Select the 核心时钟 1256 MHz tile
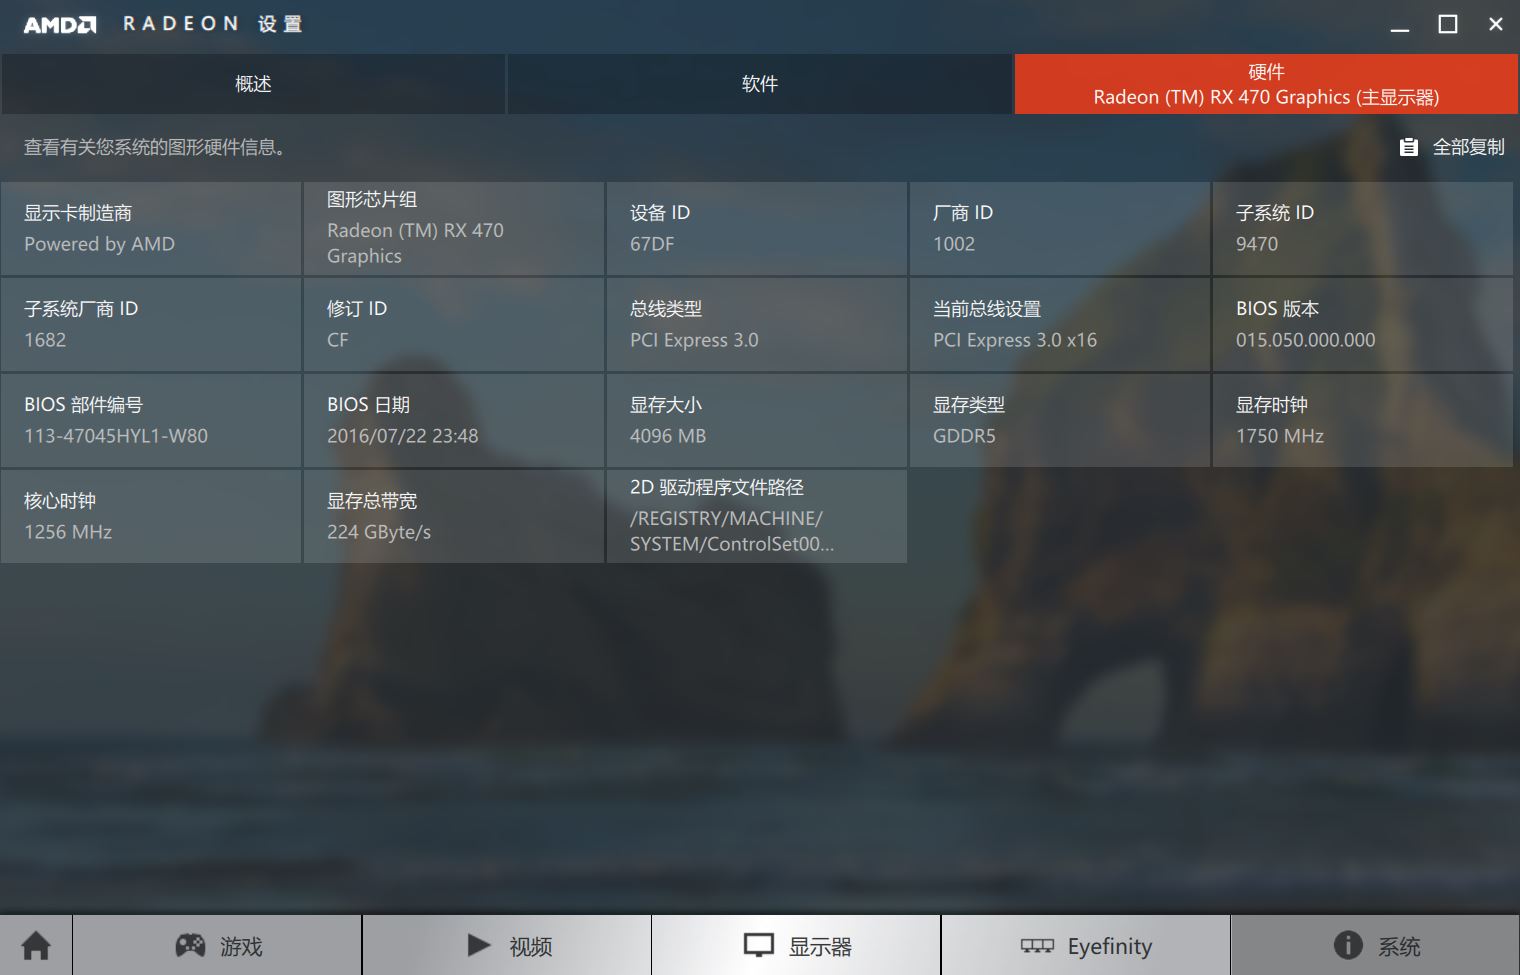 [x=151, y=516]
